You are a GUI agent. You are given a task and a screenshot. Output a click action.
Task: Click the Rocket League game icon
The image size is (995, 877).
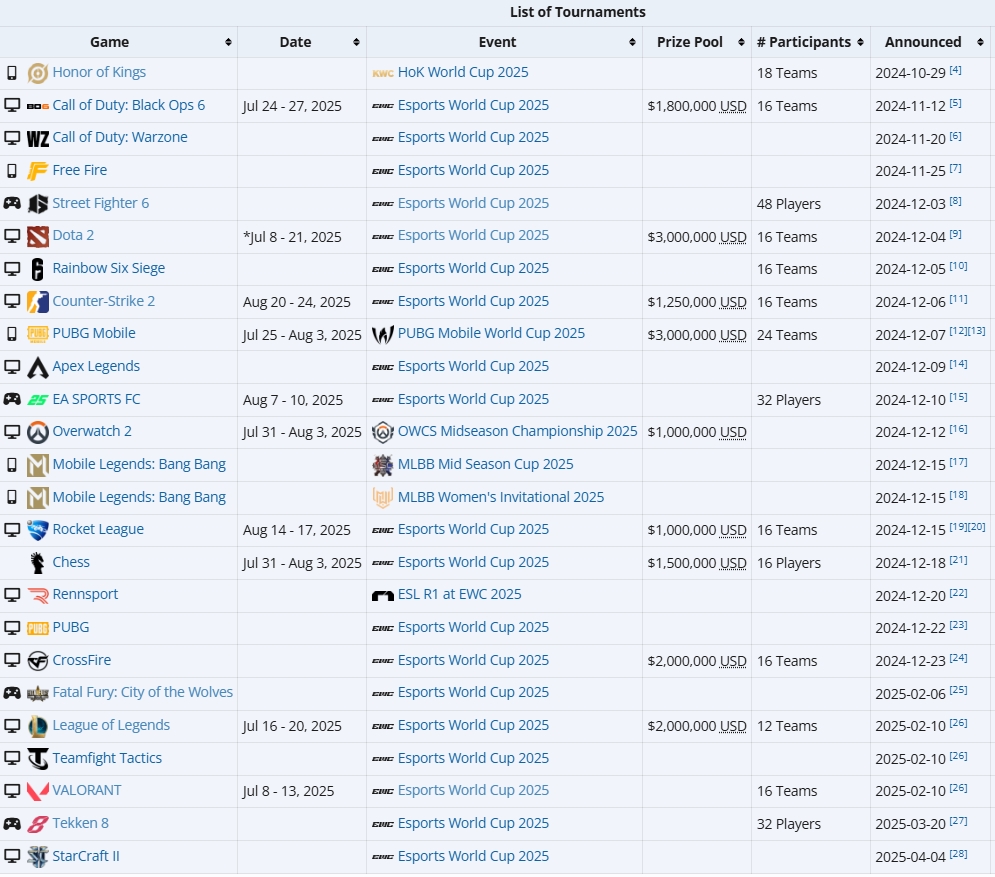click(38, 530)
